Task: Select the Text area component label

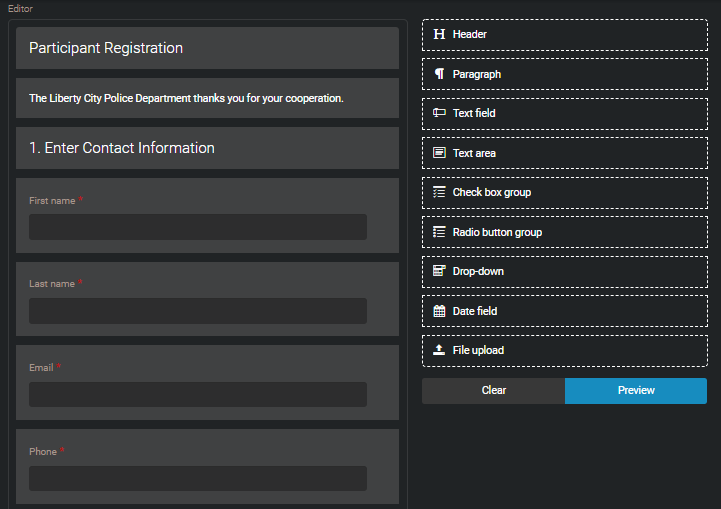Action: click(x=474, y=153)
